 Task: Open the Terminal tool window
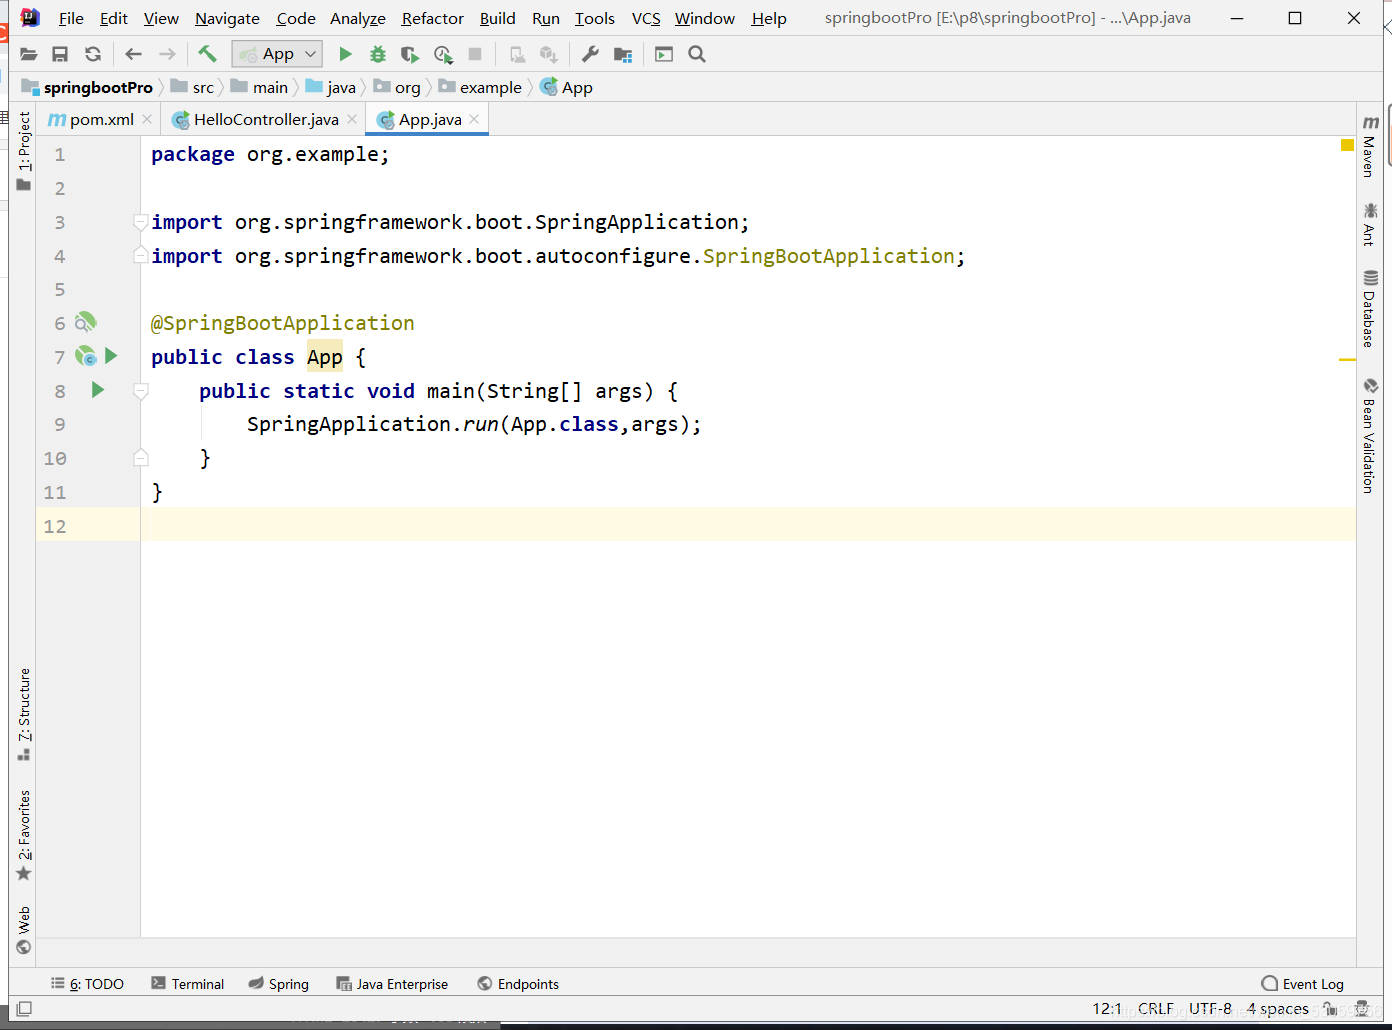click(188, 984)
